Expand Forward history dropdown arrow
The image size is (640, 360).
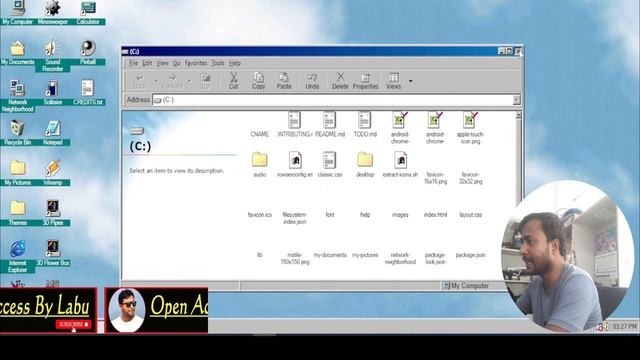(x=189, y=81)
